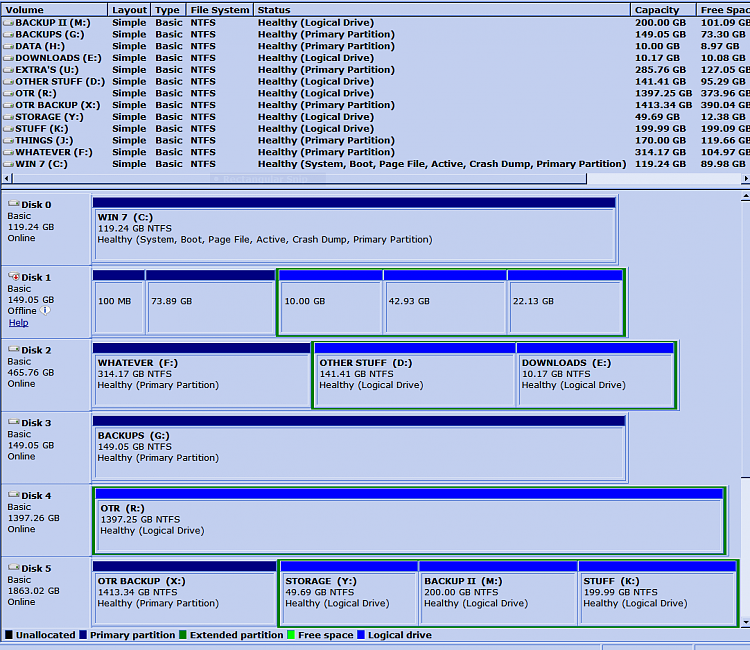Click the THINGS (J:) volume drive icon
The image size is (750, 650).
tap(8, 141)
